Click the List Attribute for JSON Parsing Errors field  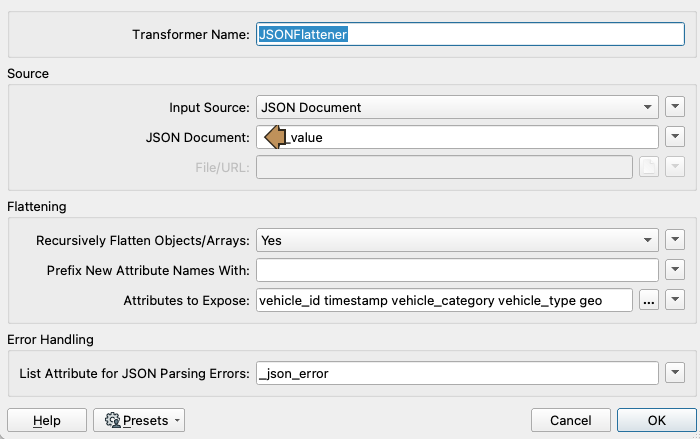(x=457, y=373)
